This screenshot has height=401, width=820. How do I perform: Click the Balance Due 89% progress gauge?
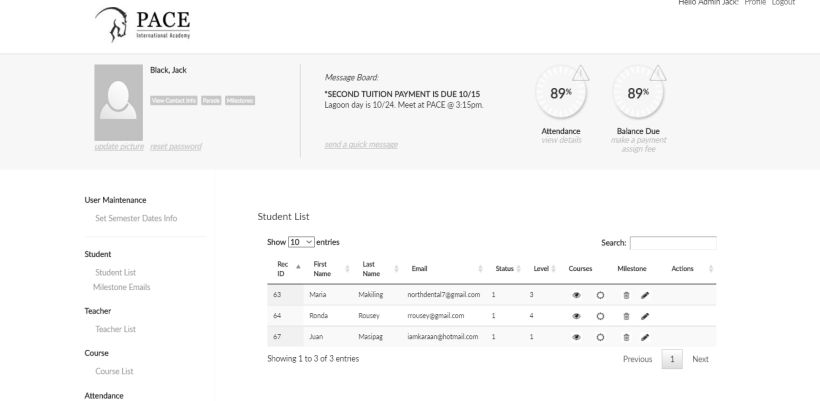pyautogui.click(x=638, y=93)
